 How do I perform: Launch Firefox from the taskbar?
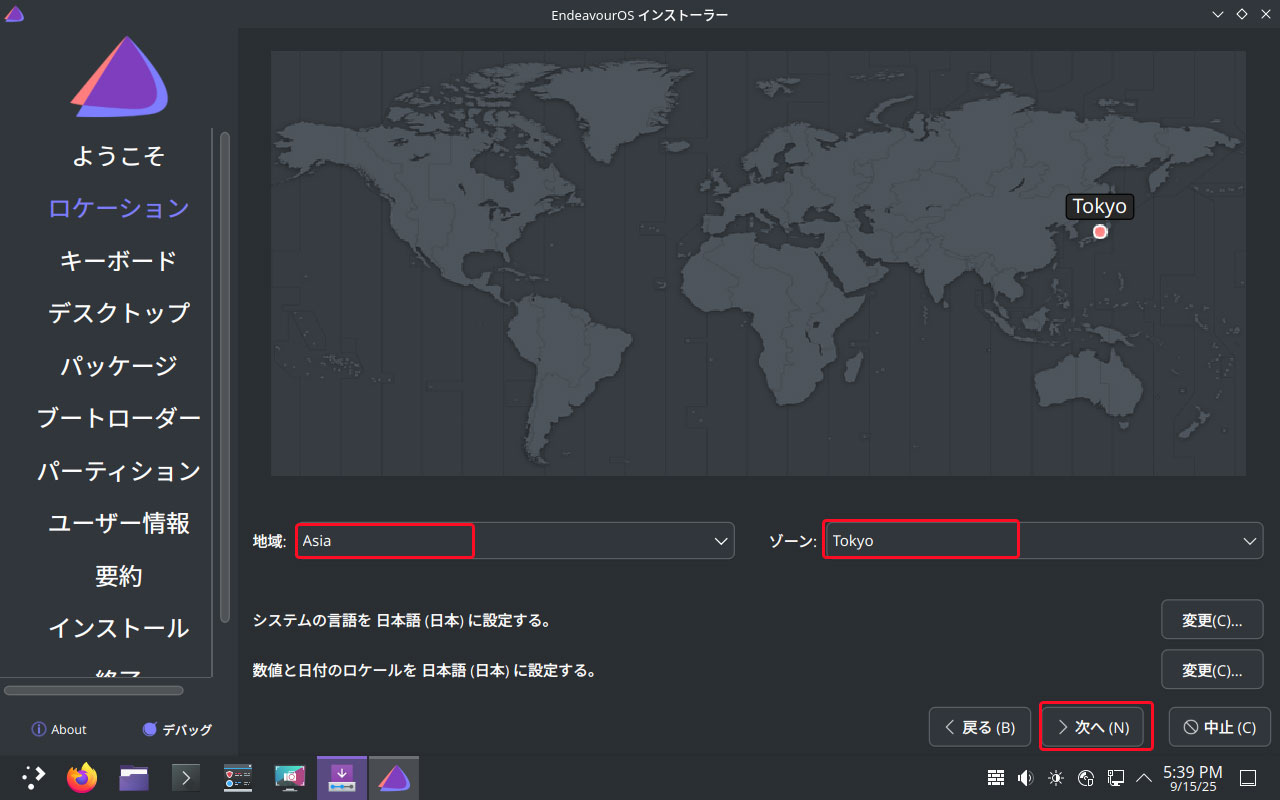click(82, 778)
